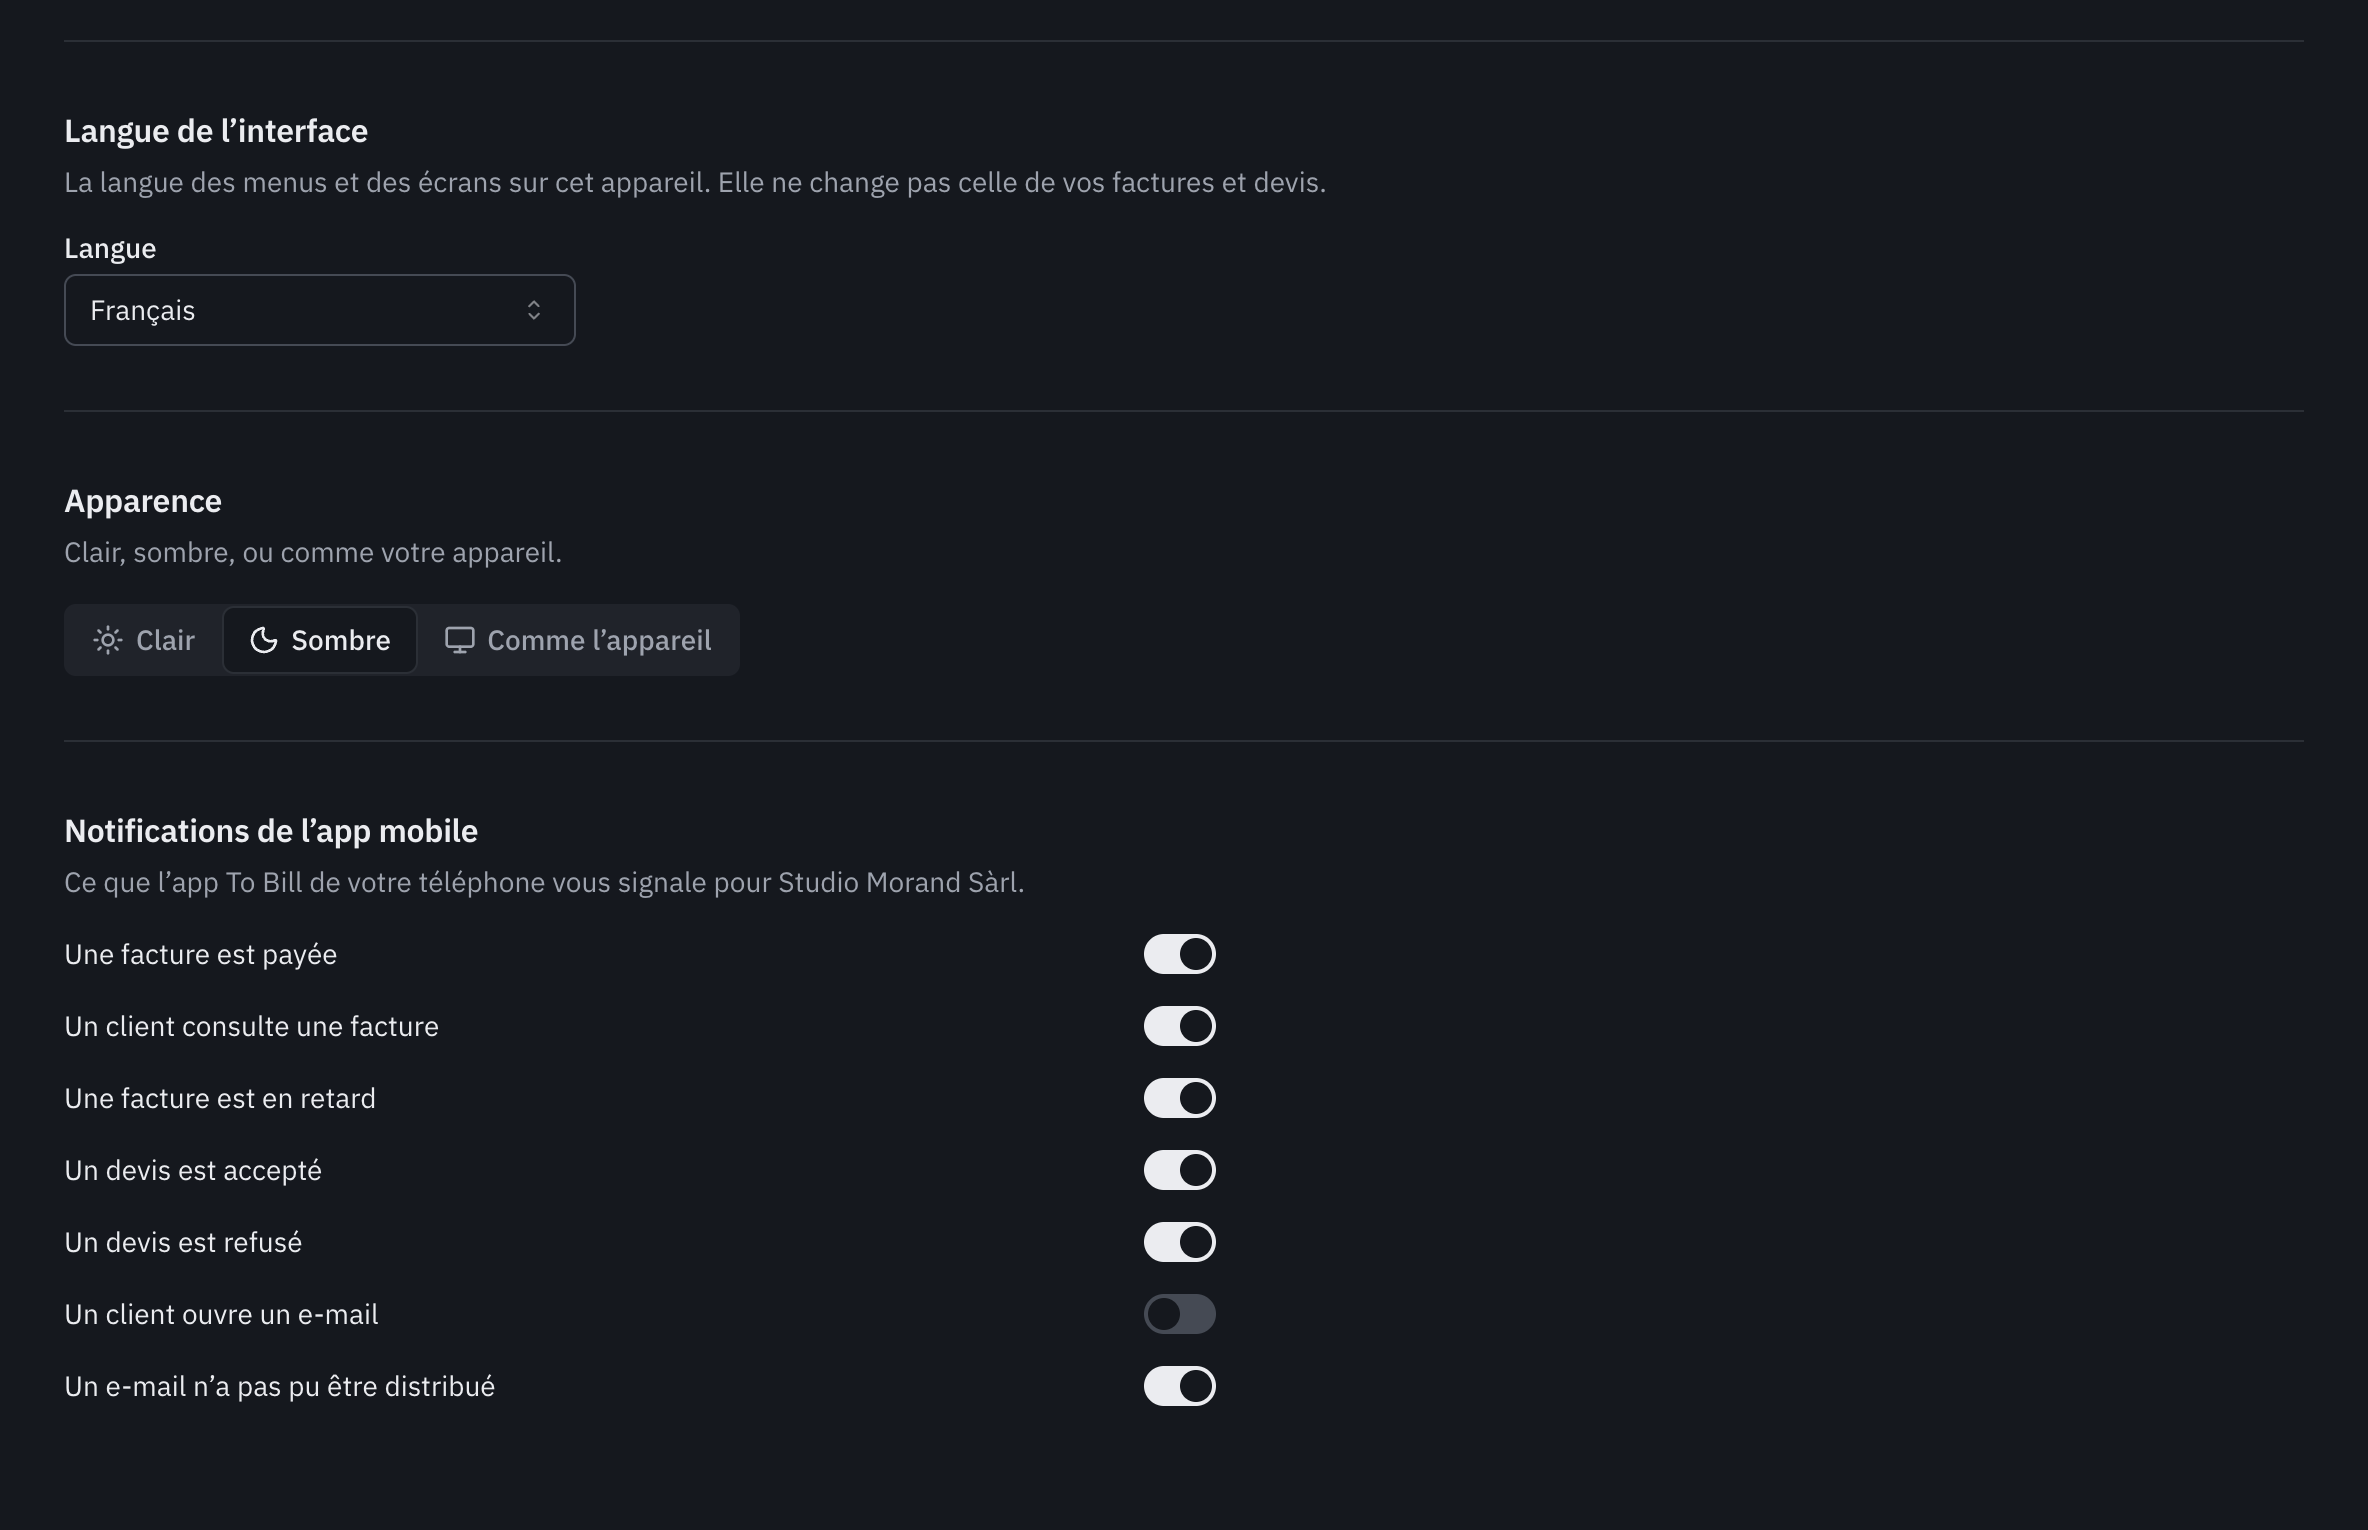Choose Comme l'appareil appearance
The height and width of the screenshot is (1530, 2368).
coord(578,640)
